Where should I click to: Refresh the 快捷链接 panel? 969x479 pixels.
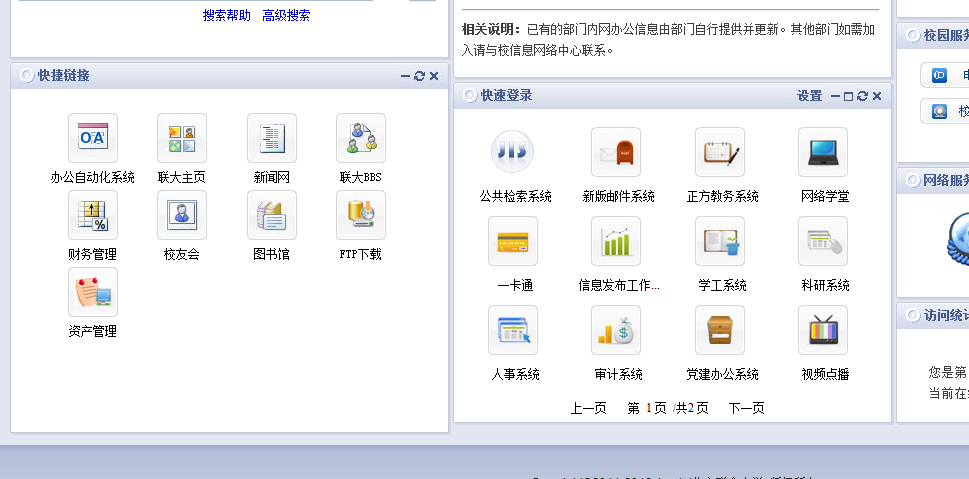point(420,76)
